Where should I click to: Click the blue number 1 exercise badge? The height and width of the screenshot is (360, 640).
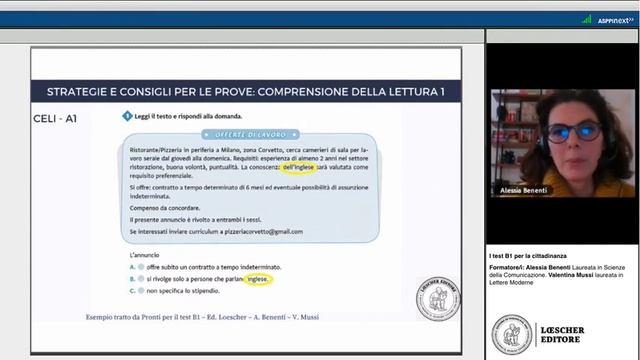coord(127,116)
